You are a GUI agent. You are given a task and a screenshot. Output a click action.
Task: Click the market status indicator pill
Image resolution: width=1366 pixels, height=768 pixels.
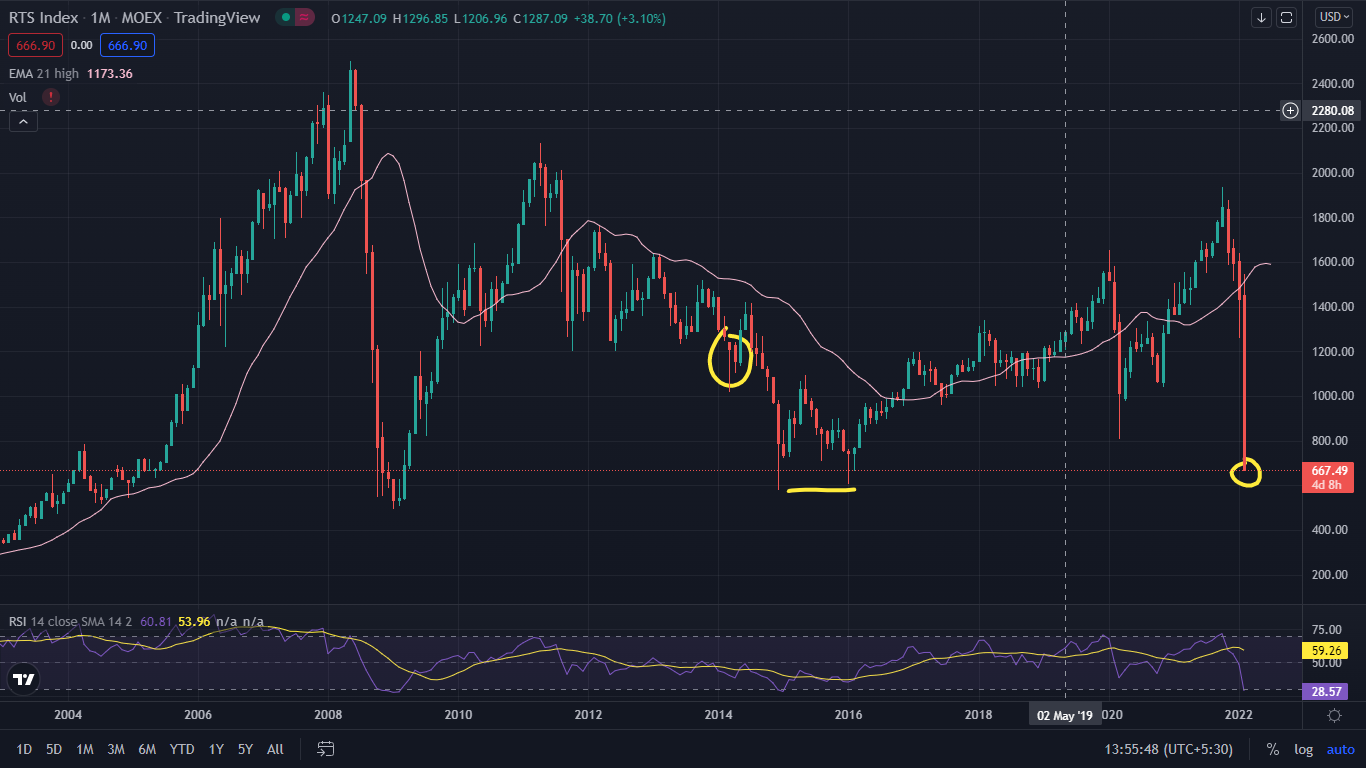coord(294,18)
